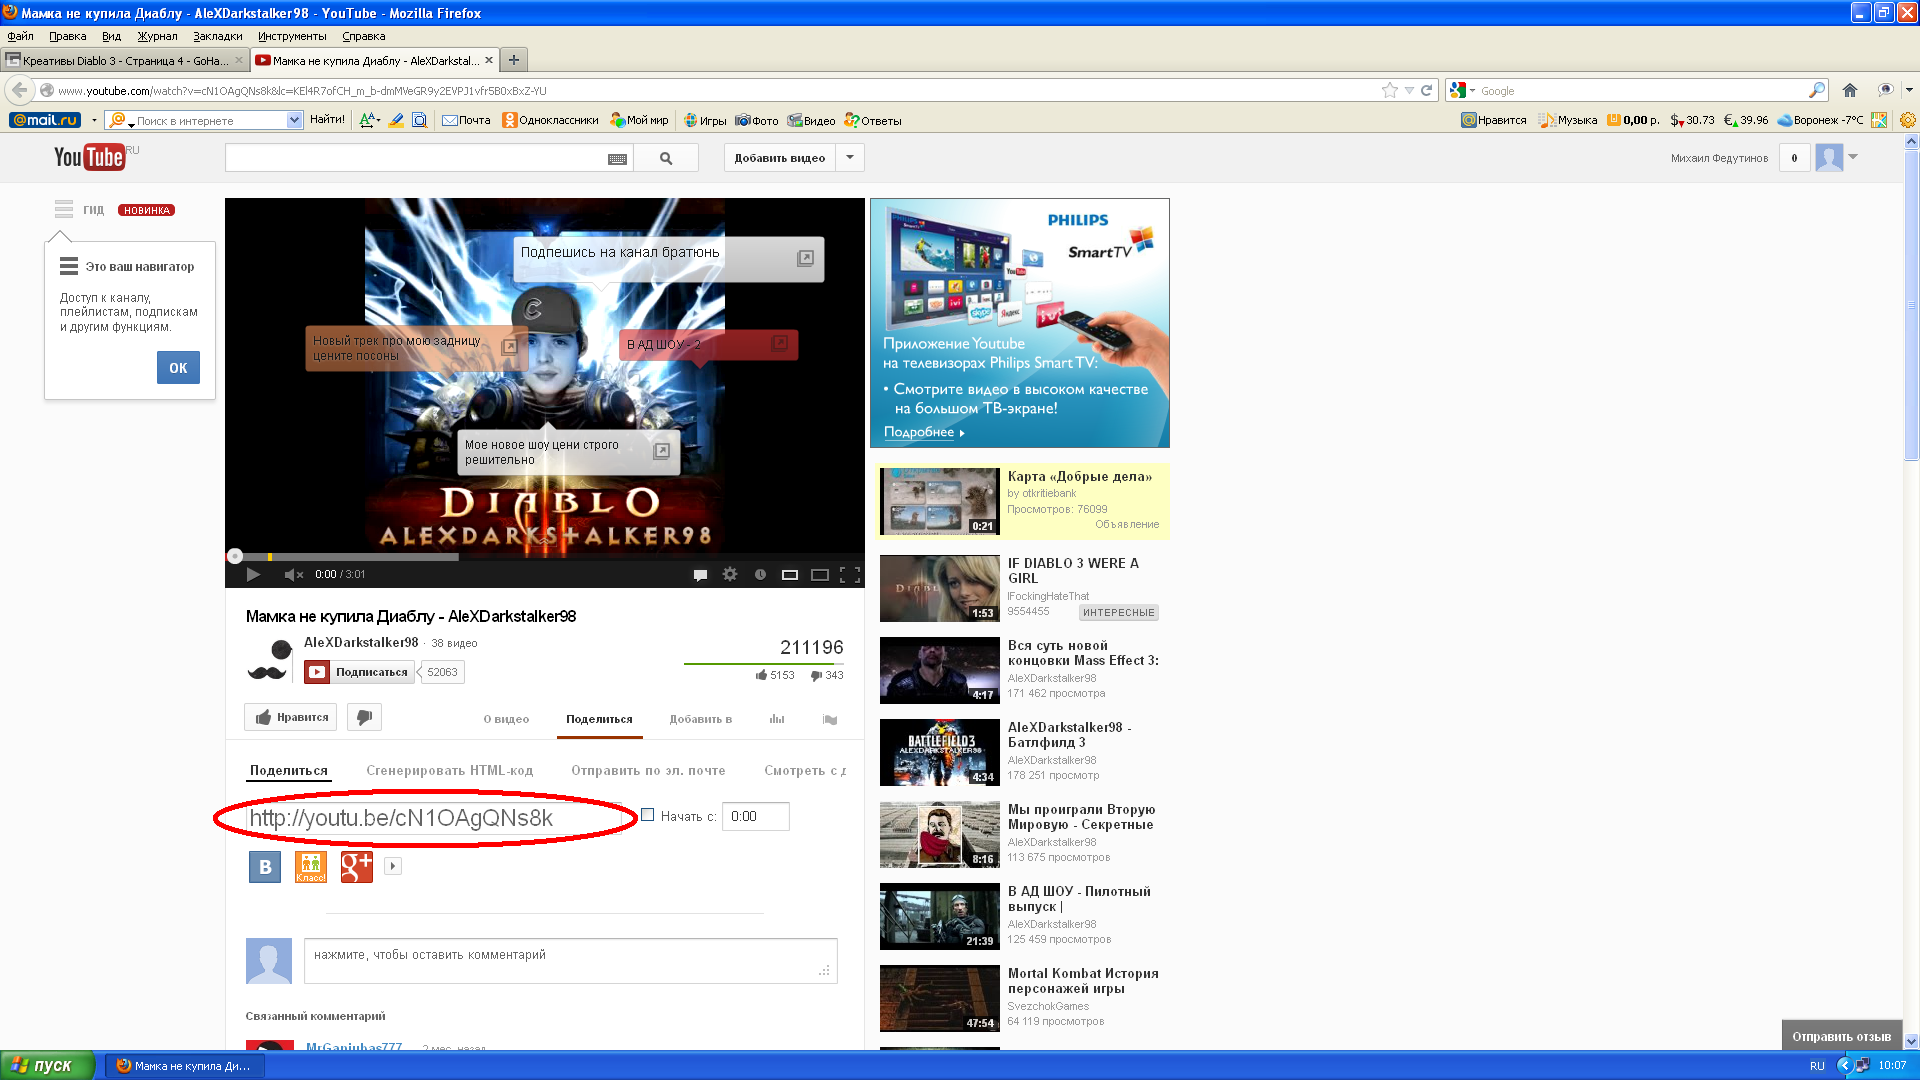Click the likes ratio bar
1920x1080 pixels.
pos(764,663)
